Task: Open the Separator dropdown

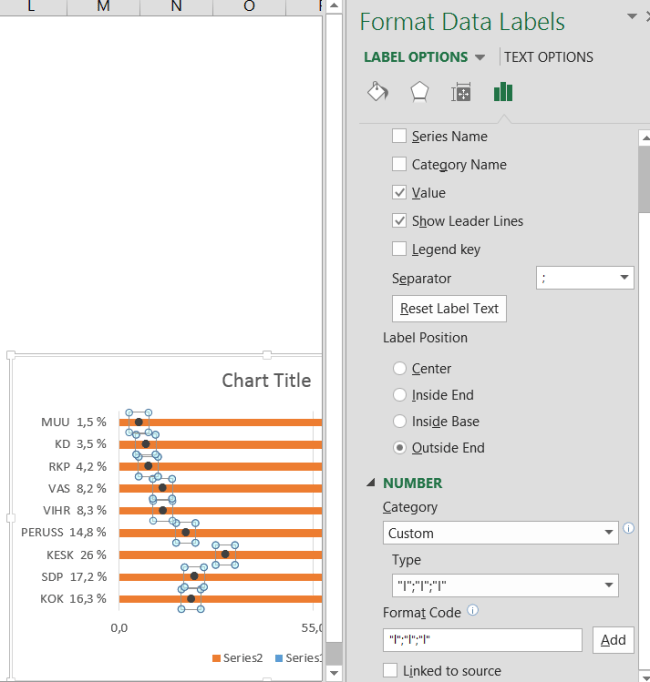Action: pos(585,279)
